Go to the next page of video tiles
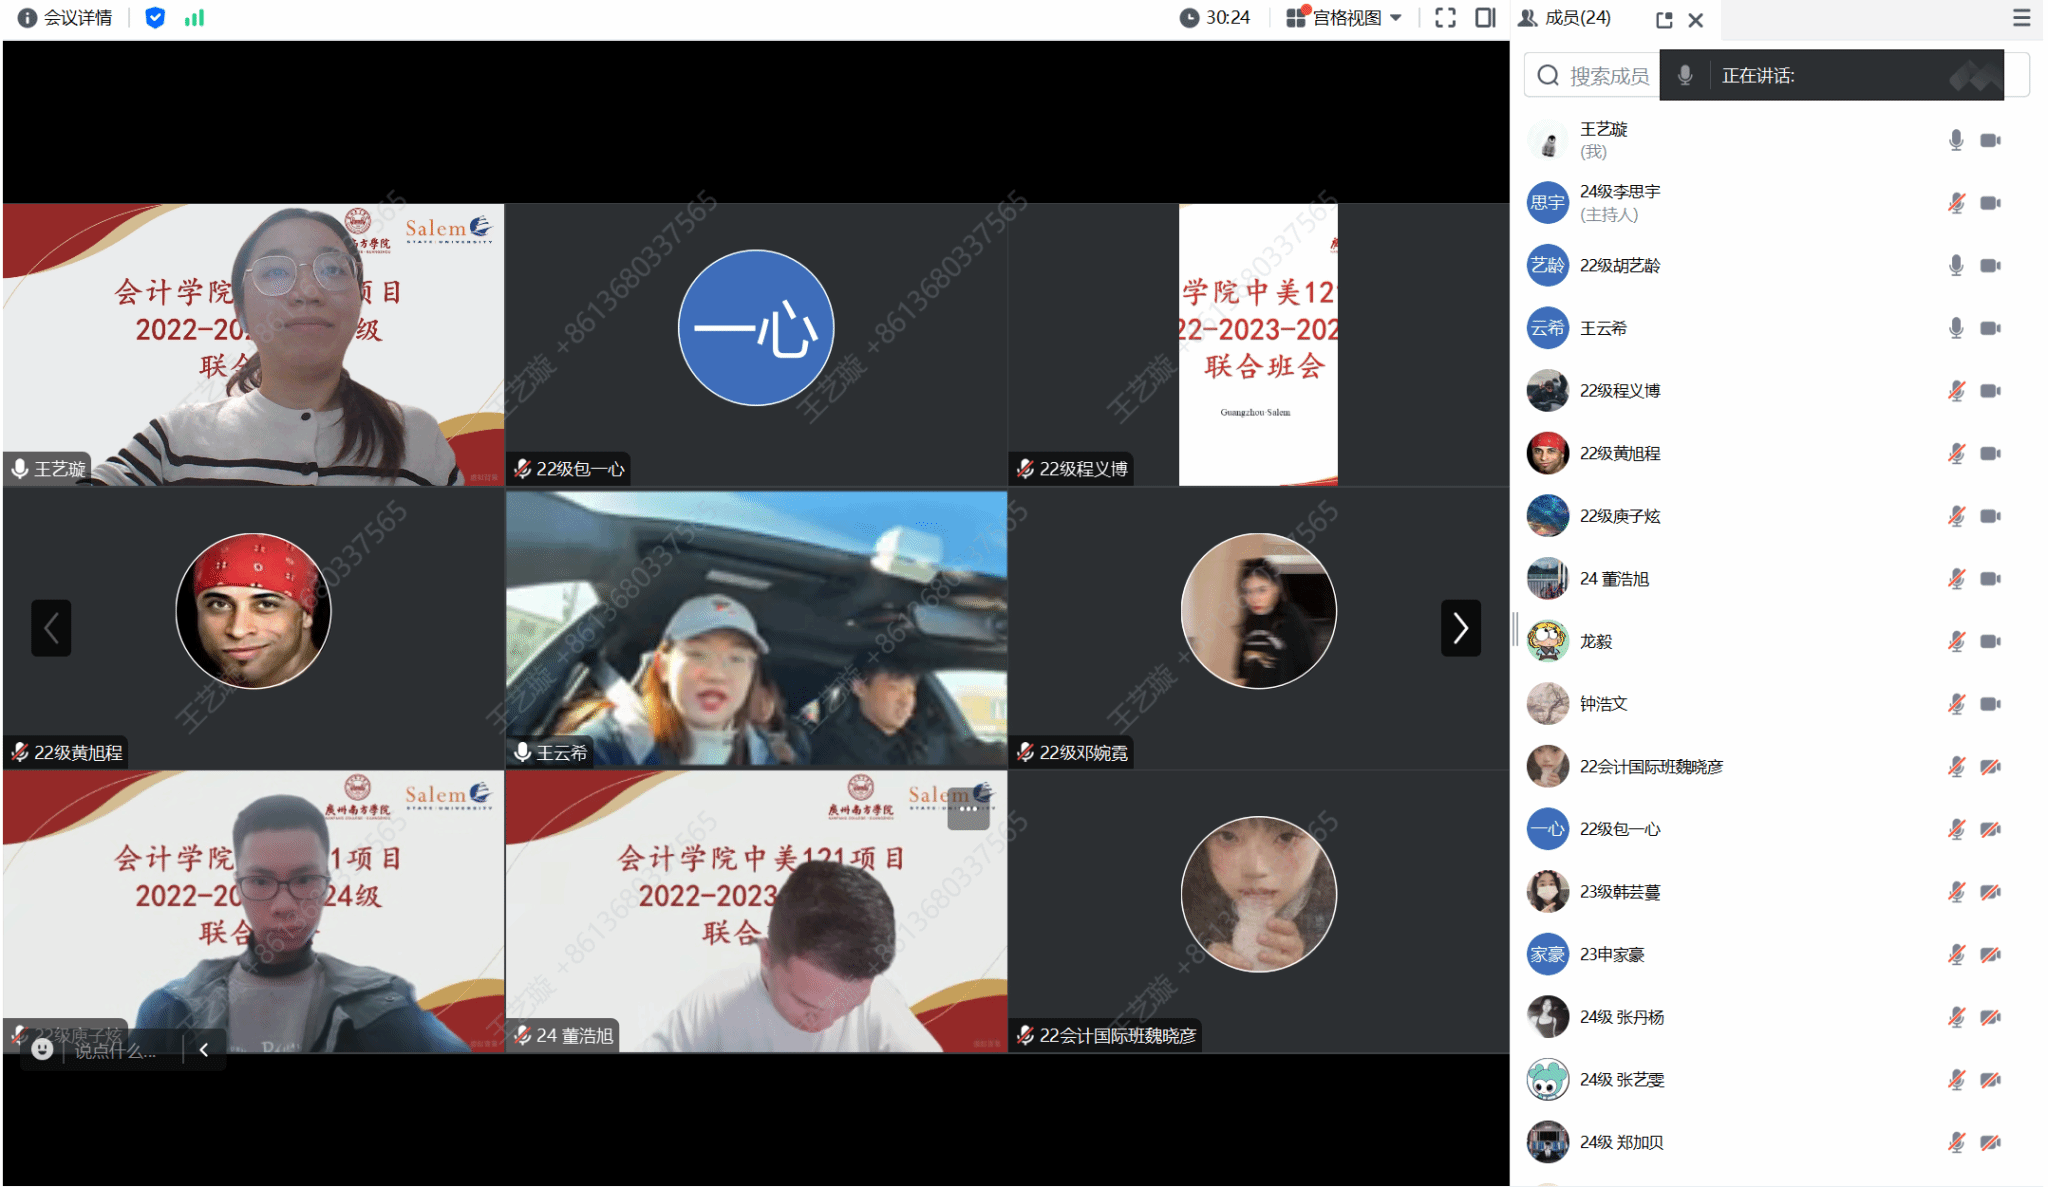The image size is (2048, 1187). pos(1460,628)
